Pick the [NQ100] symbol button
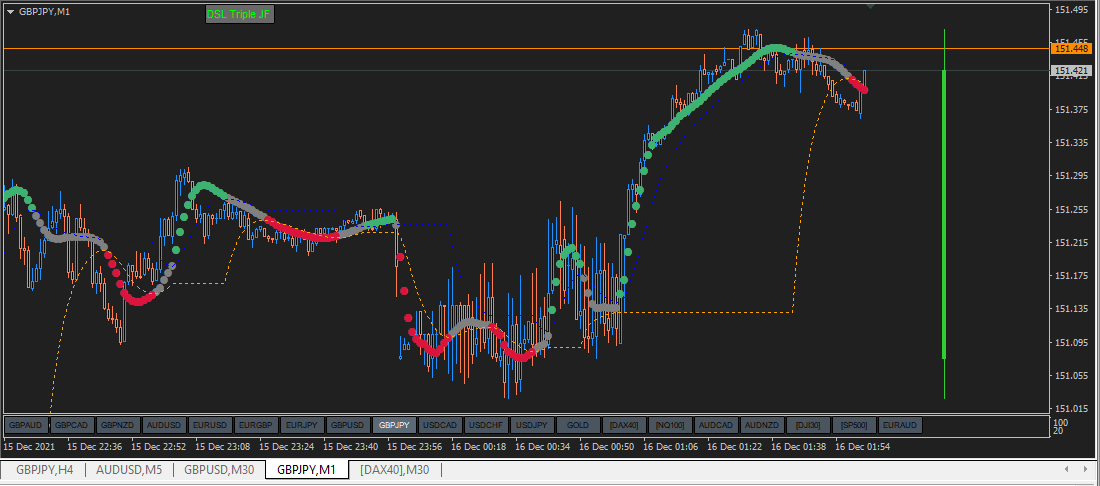The image size is (1100, 486). [x=670, y=425]
